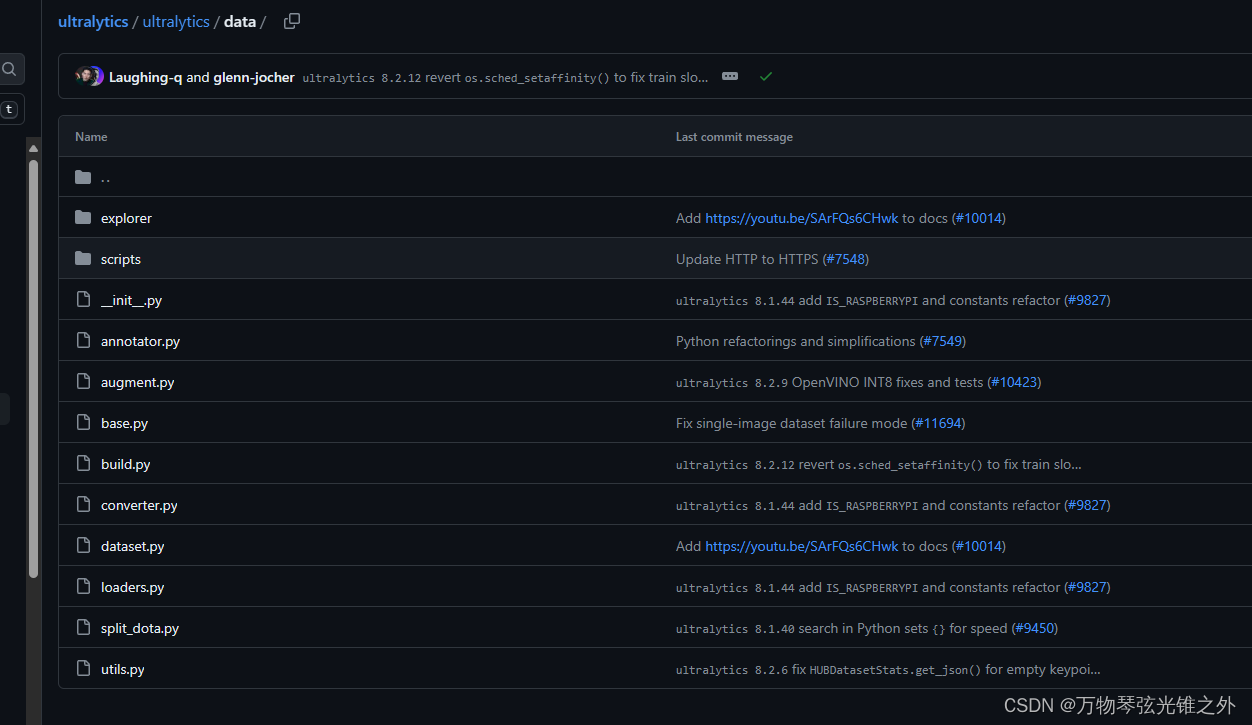Open pull request #9827 in __init__.py row
This screenshot has height=725, width=1252.
pyautogui.click(x=1088, y=300)
